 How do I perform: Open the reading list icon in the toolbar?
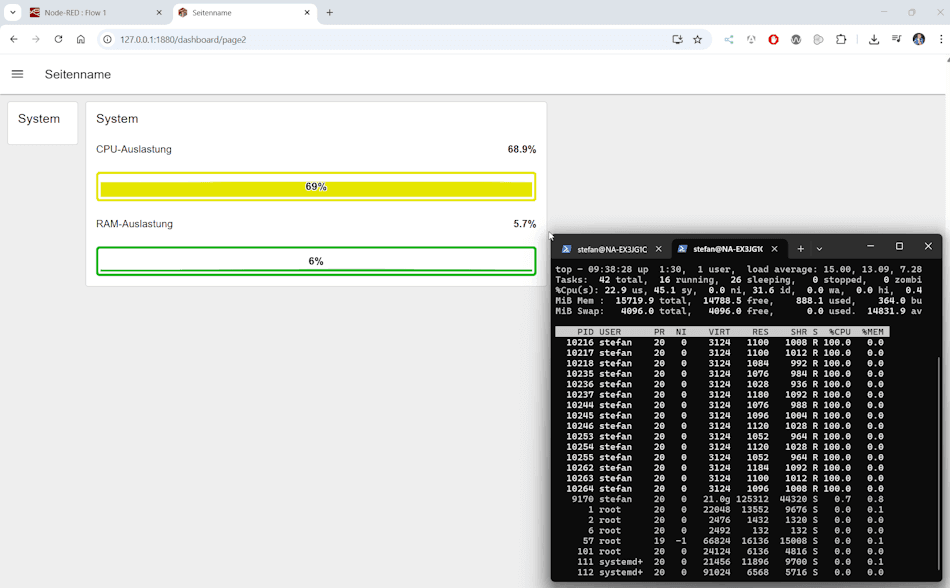pyautogui.click(x=898, y=38)
